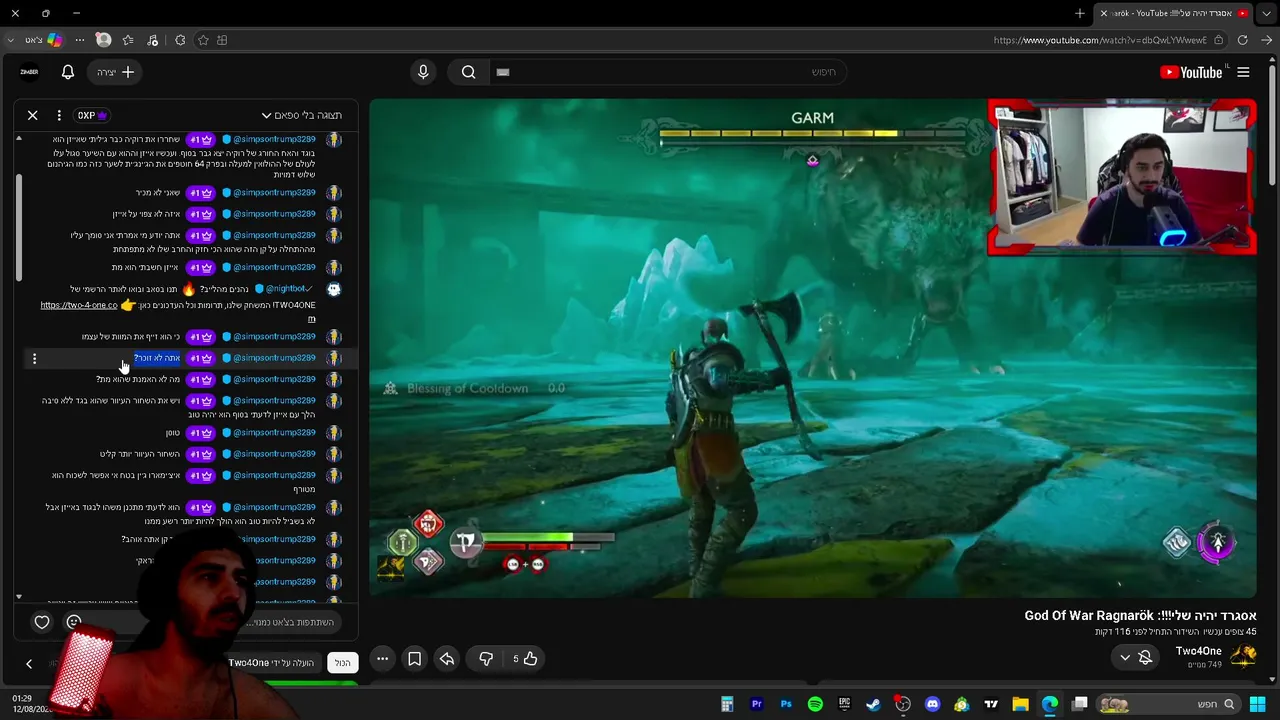Image resolution: width=1280 pixels, height=720 pixels.
Task: Click the God Of War Ragnarök video title
Action: point(1140,615)
